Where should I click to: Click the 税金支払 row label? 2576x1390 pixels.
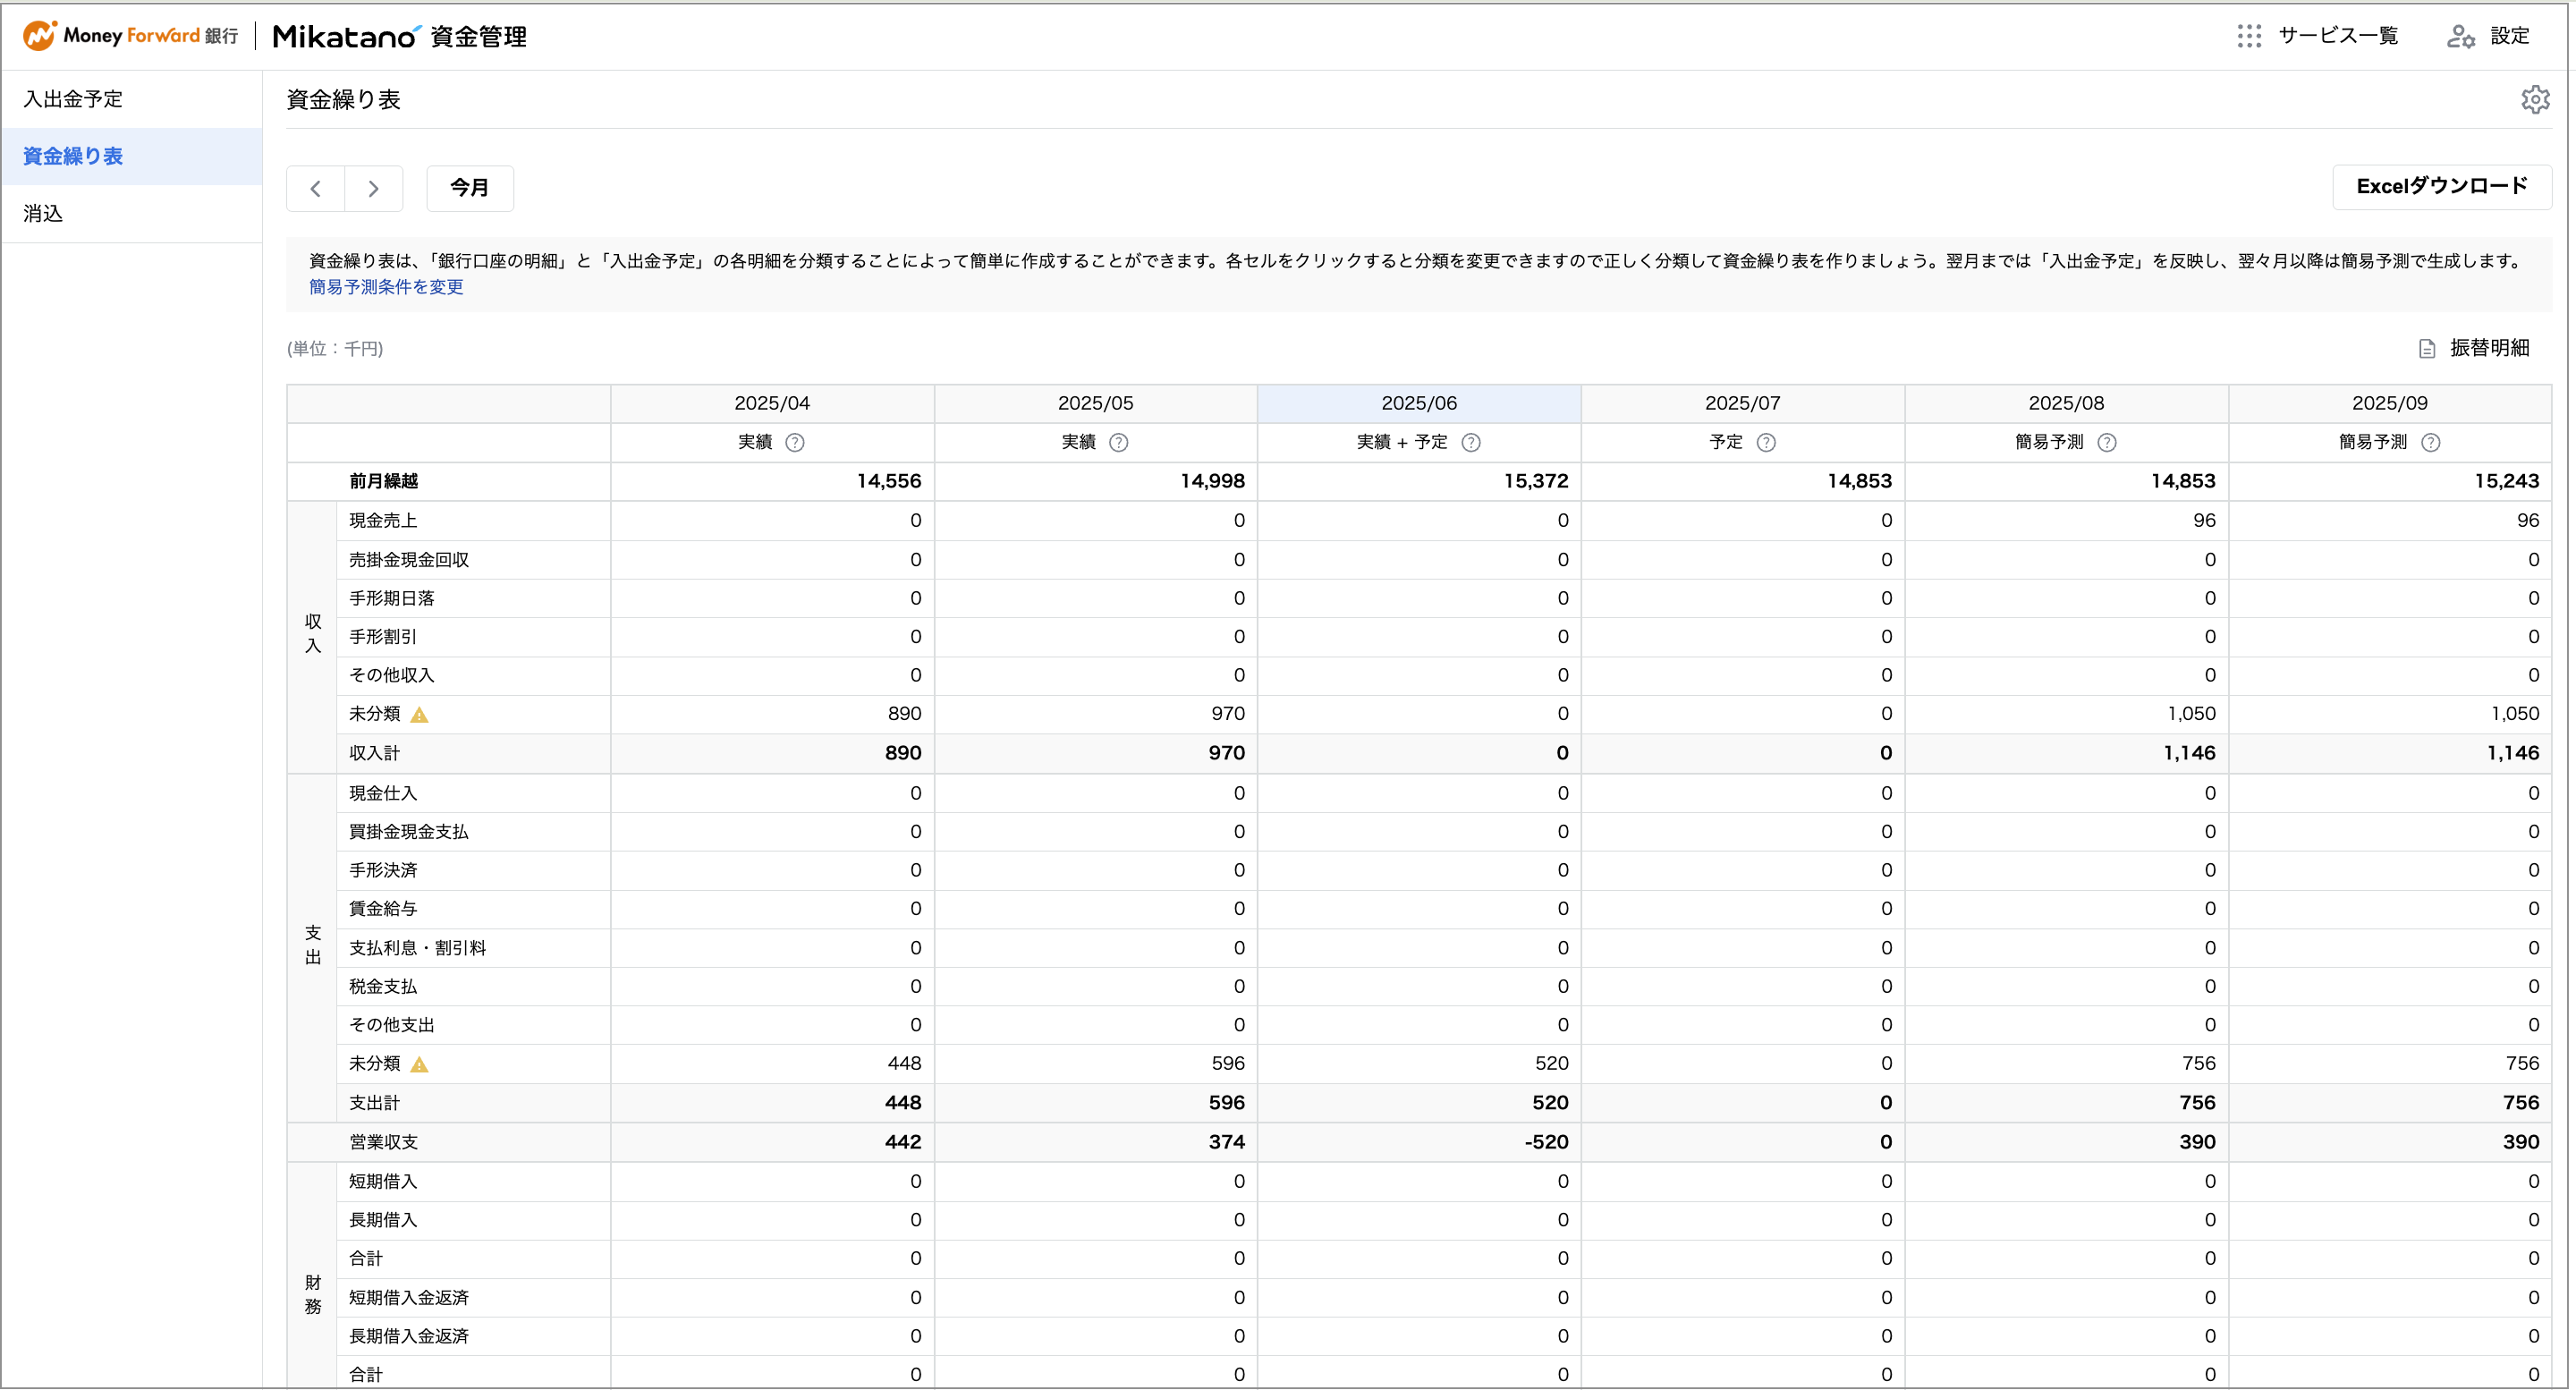pyautogui.click(x=383, y=987)
